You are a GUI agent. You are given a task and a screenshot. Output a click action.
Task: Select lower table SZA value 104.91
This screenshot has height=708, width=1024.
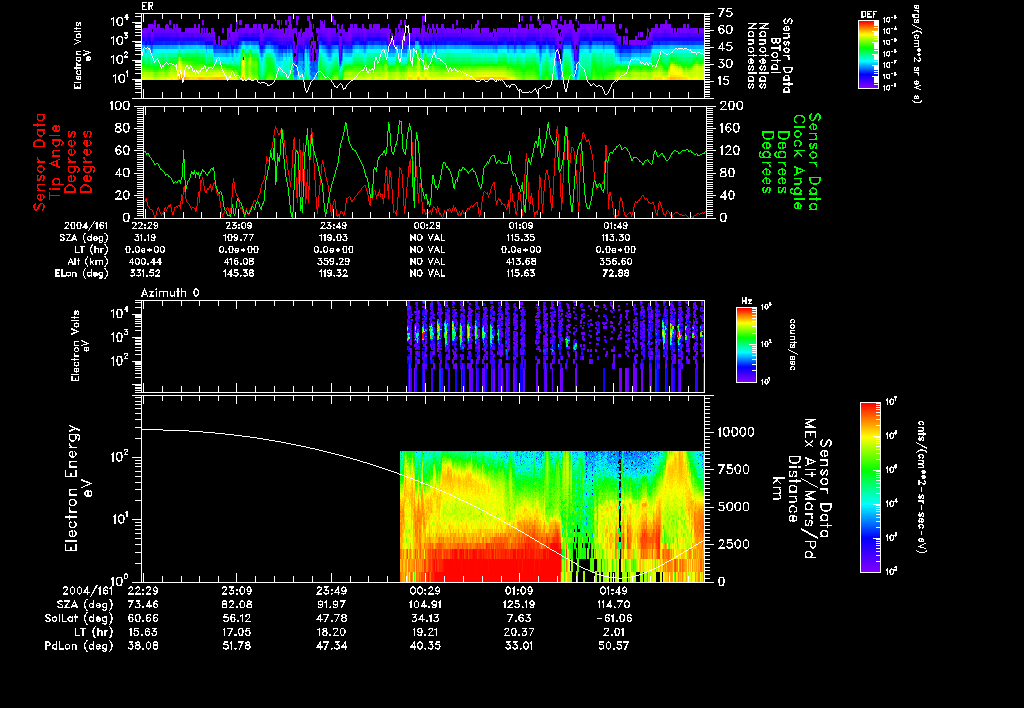point(424,604)
